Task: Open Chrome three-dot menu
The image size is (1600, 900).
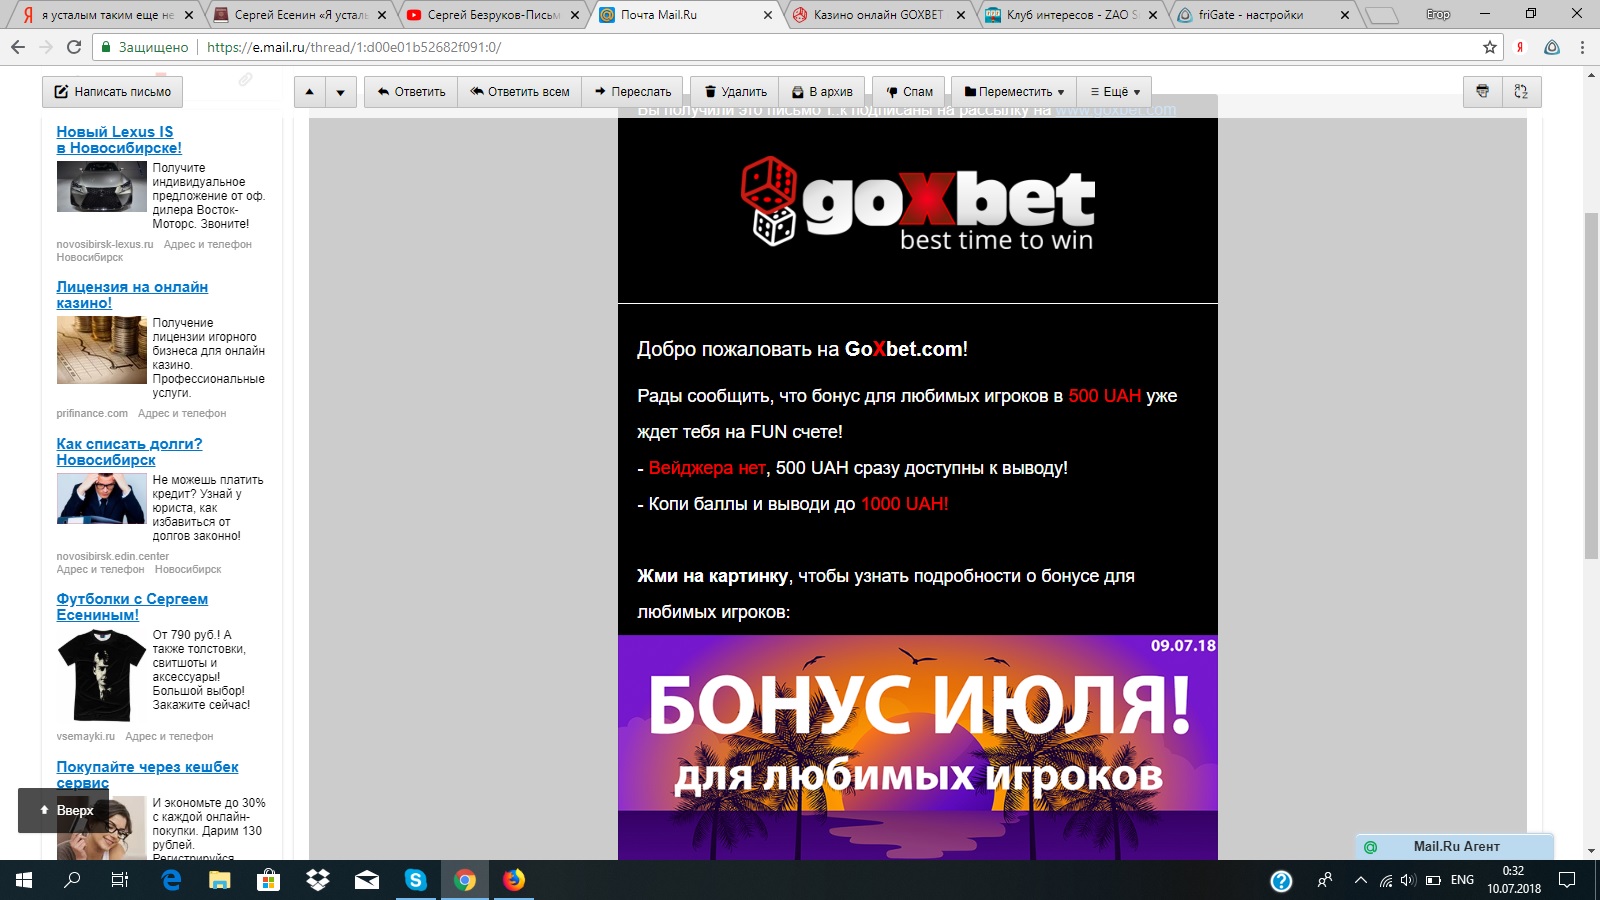Action: coord(1582,47)
